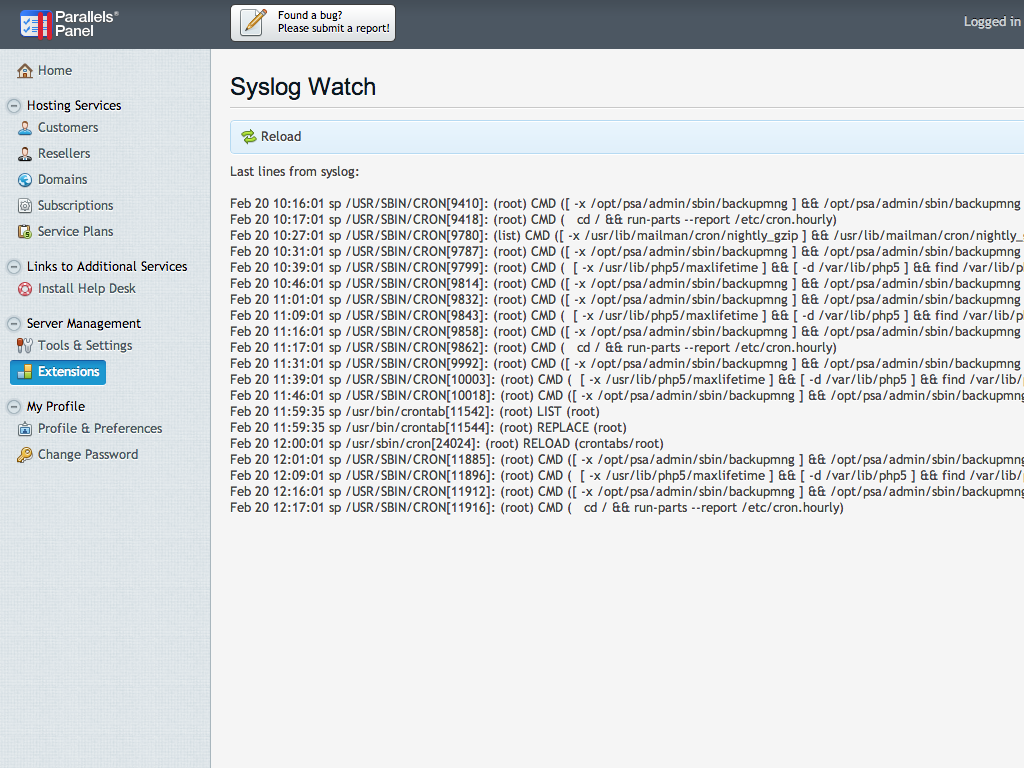
Task: Open the Home menu item
Action: [x=51, y=70]
